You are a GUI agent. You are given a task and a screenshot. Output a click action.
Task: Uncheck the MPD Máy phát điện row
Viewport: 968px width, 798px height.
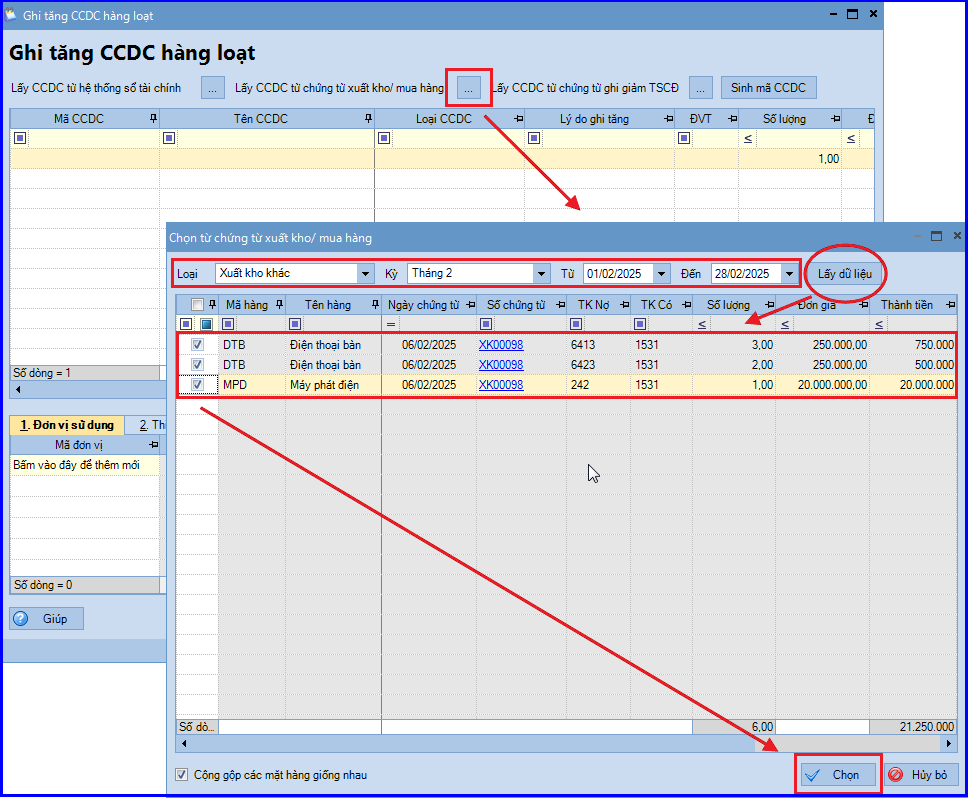[x=198, y=384]
